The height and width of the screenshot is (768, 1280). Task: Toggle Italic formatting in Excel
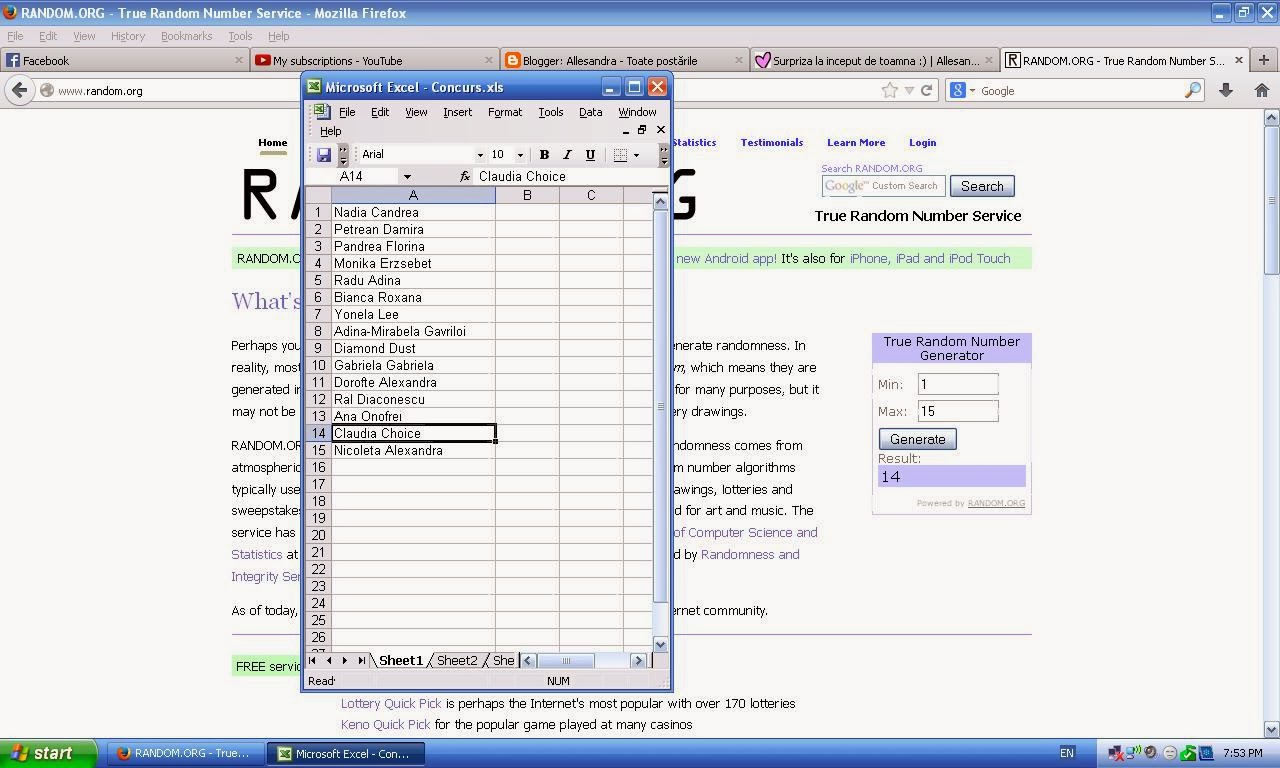click(x=567, y=155)
